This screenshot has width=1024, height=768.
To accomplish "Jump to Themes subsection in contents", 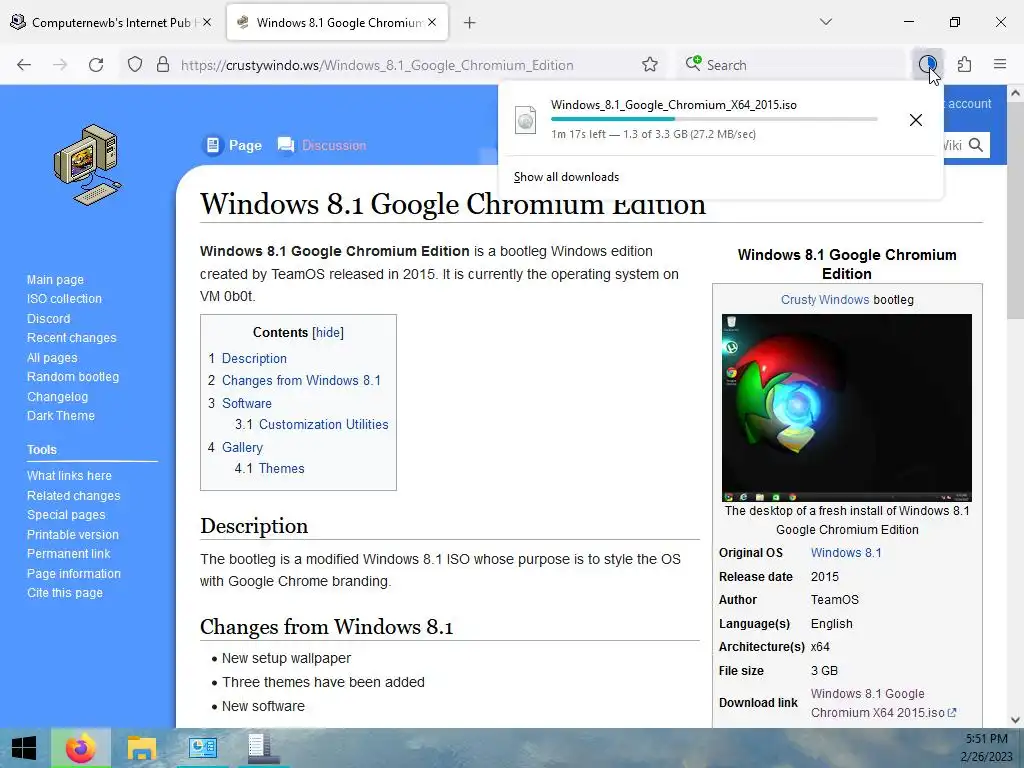I will [x=281, y=468].
